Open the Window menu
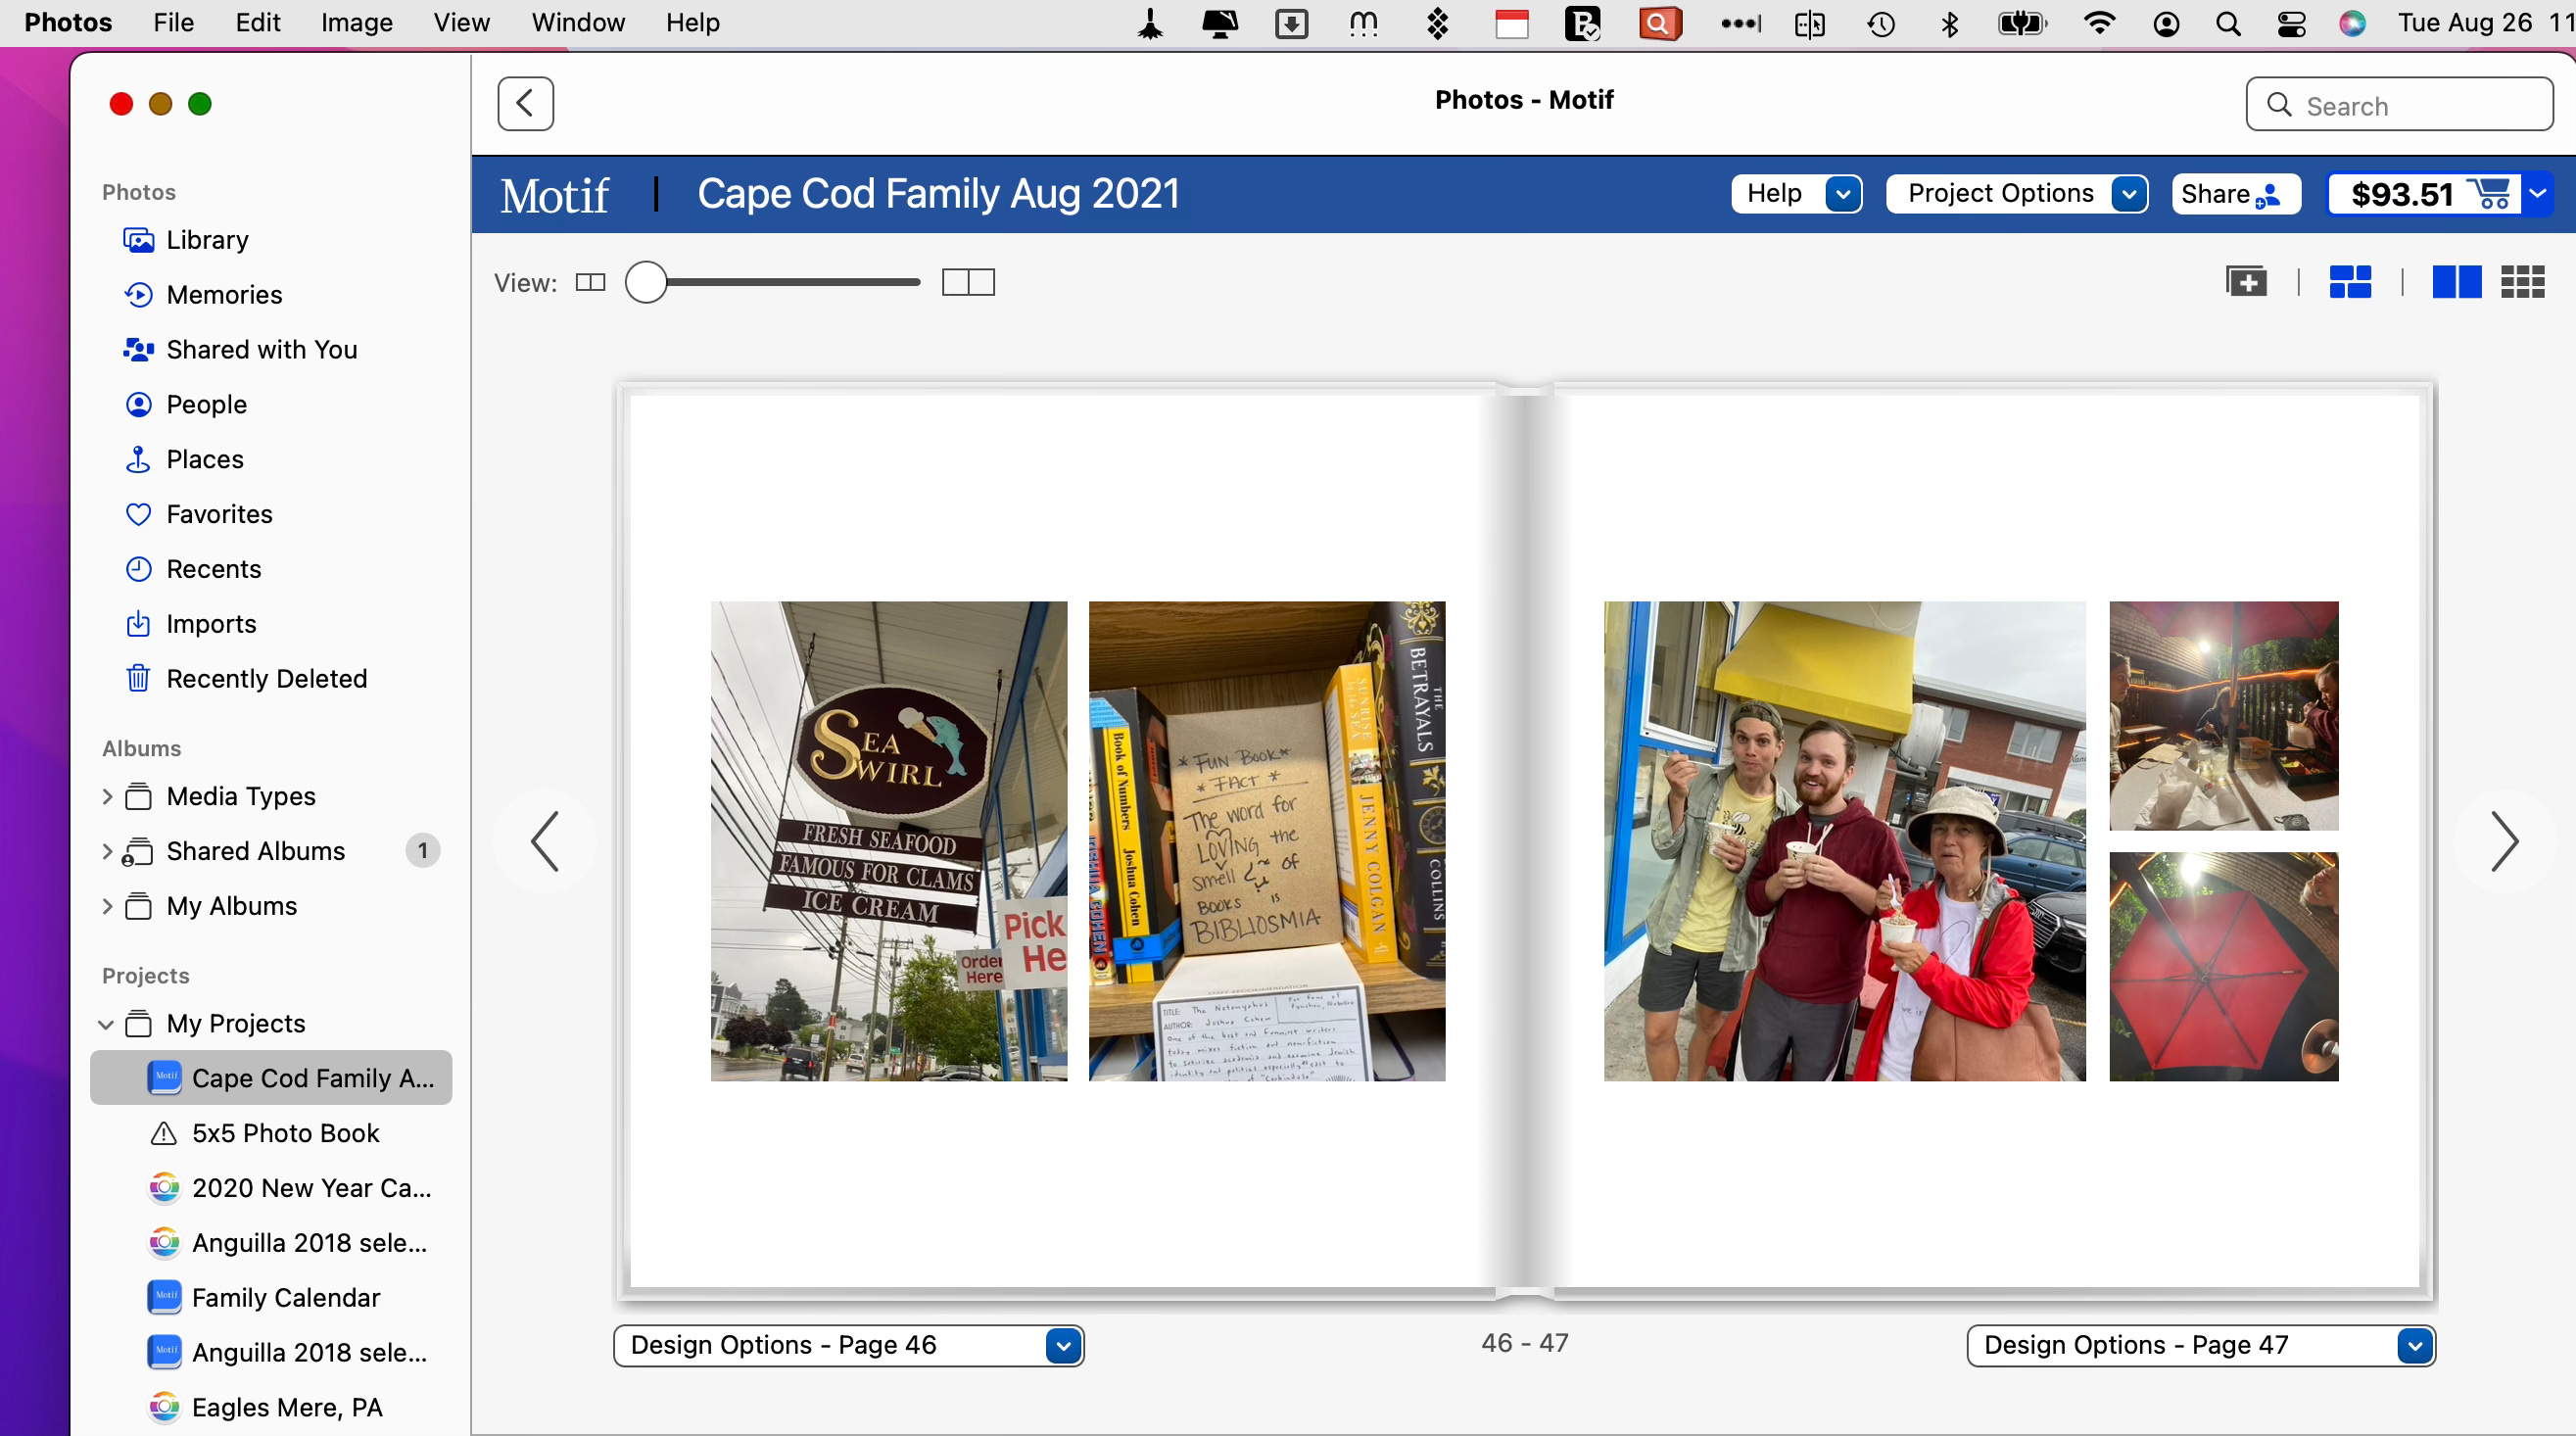The image size is (2576, 1436). click(577, 22)
